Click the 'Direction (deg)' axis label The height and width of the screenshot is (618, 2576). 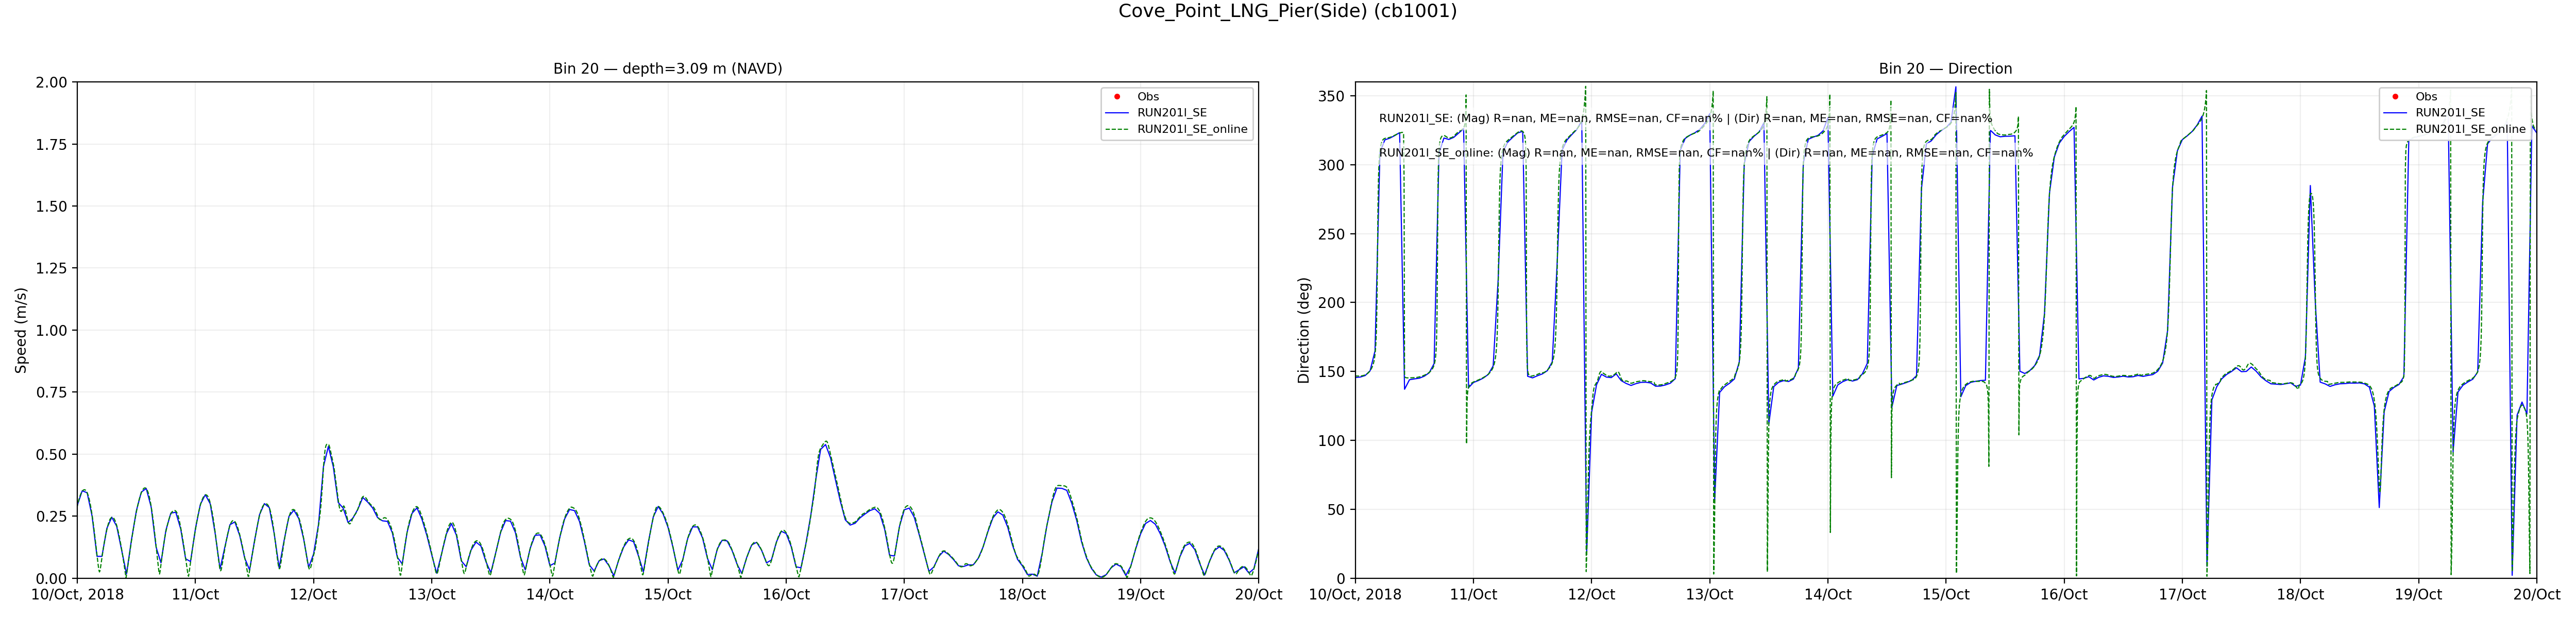(x=1303, y=330)
